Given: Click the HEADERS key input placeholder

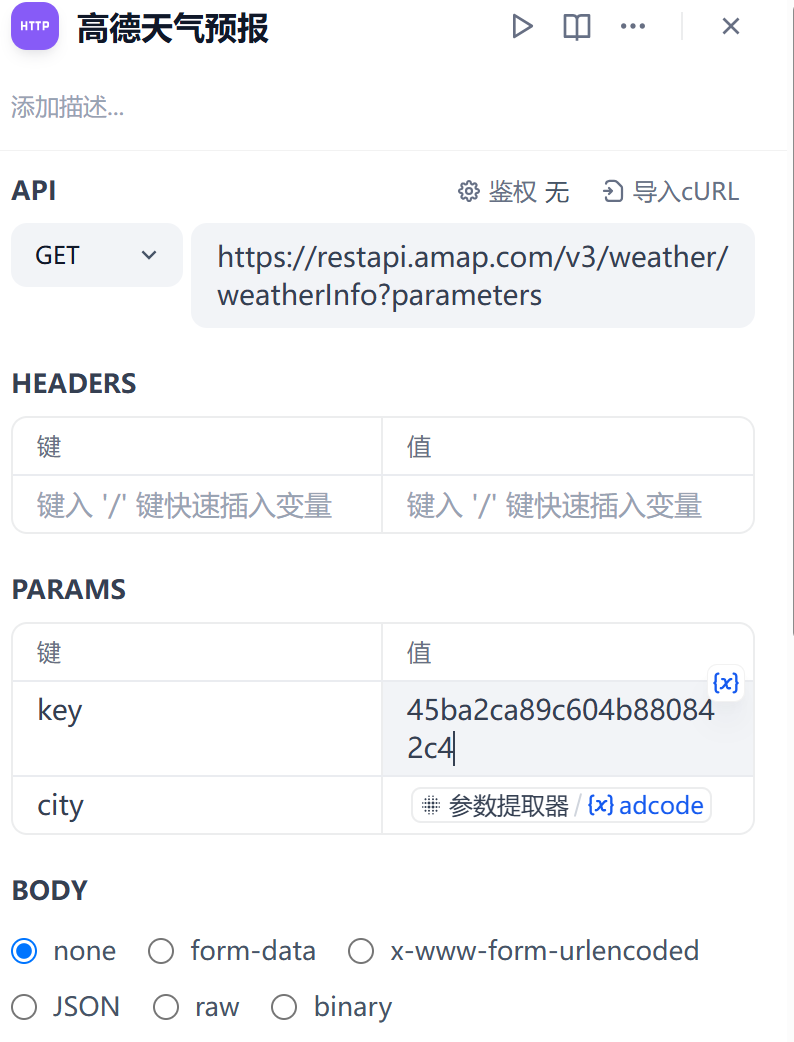Looking at the screenshot, I should (x=197, y=504).
